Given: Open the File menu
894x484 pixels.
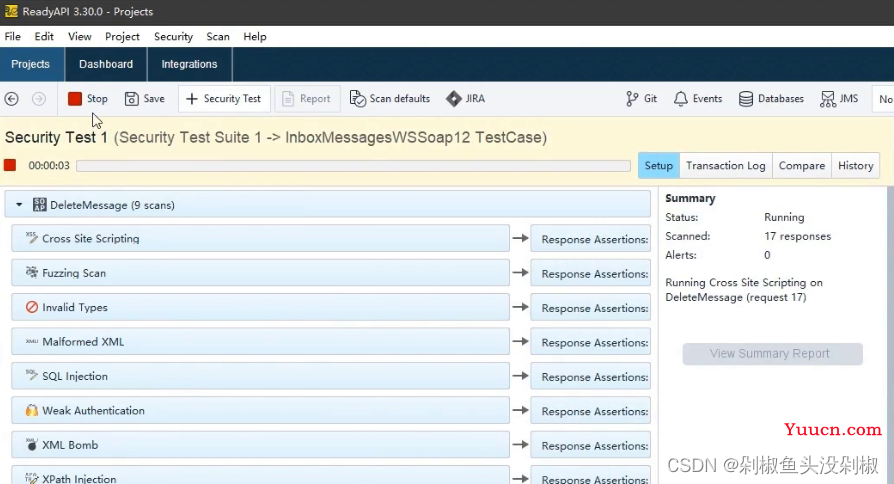Looking at the screenshot, I should 13,36.
